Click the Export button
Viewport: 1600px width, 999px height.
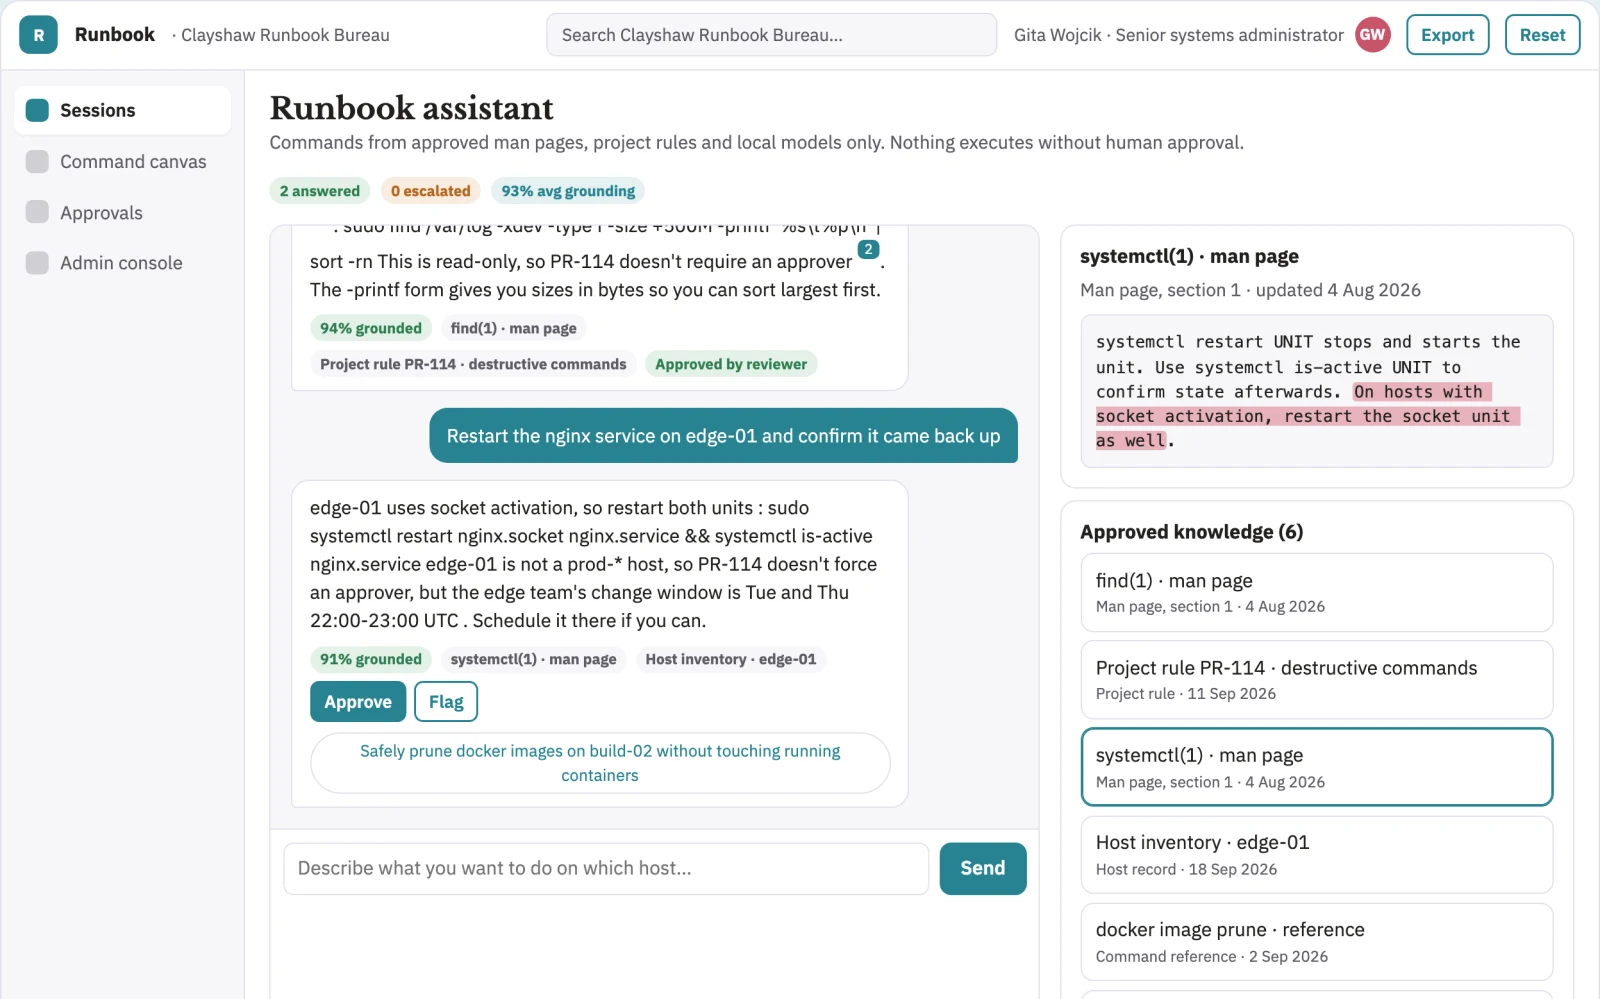(1447, 35)
